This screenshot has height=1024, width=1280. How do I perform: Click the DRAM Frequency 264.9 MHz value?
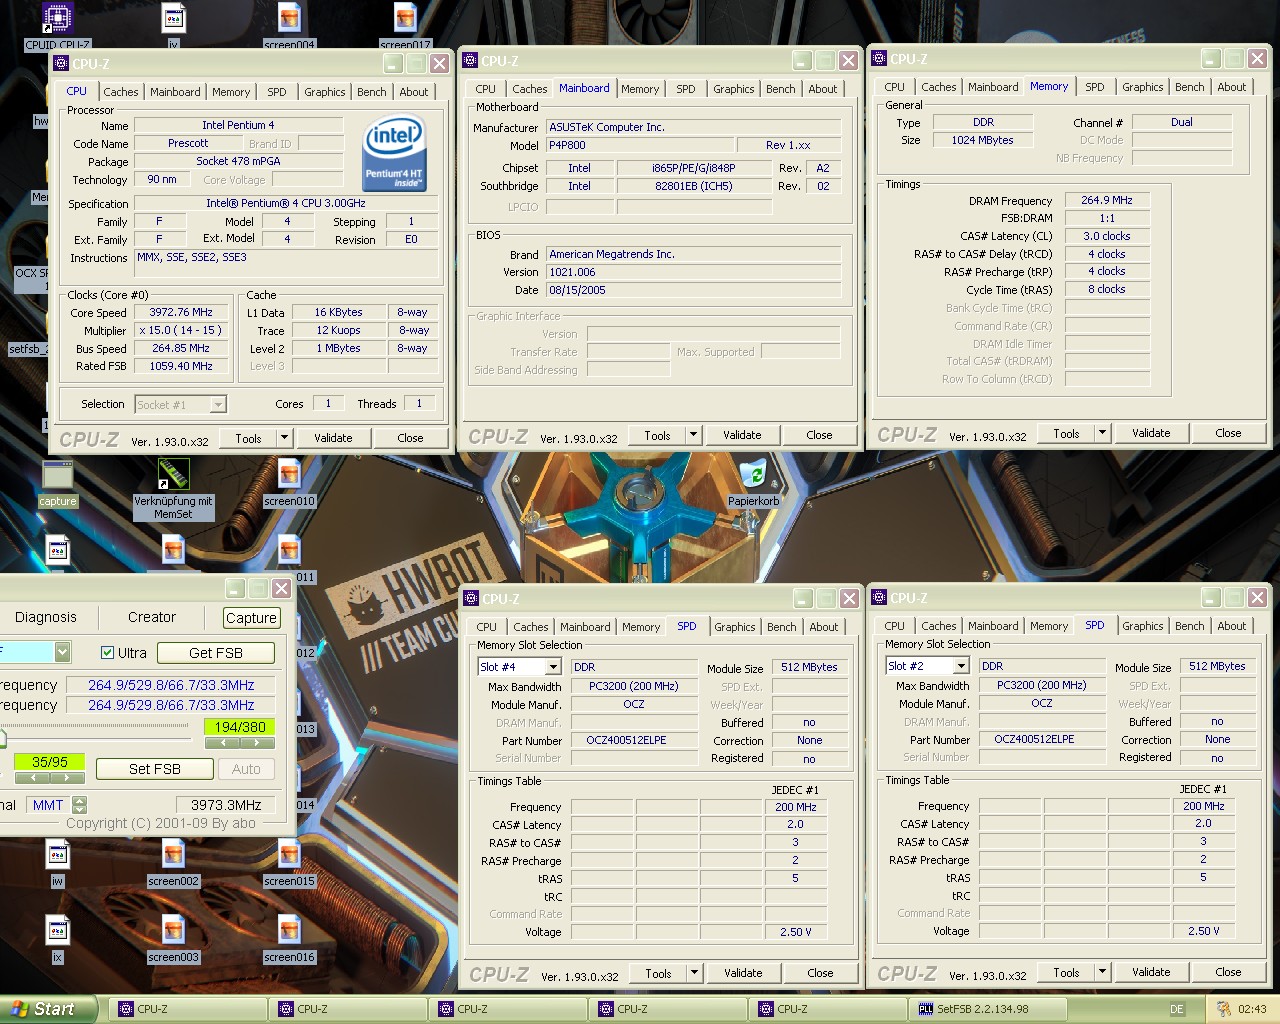(x=1107, y=200)
